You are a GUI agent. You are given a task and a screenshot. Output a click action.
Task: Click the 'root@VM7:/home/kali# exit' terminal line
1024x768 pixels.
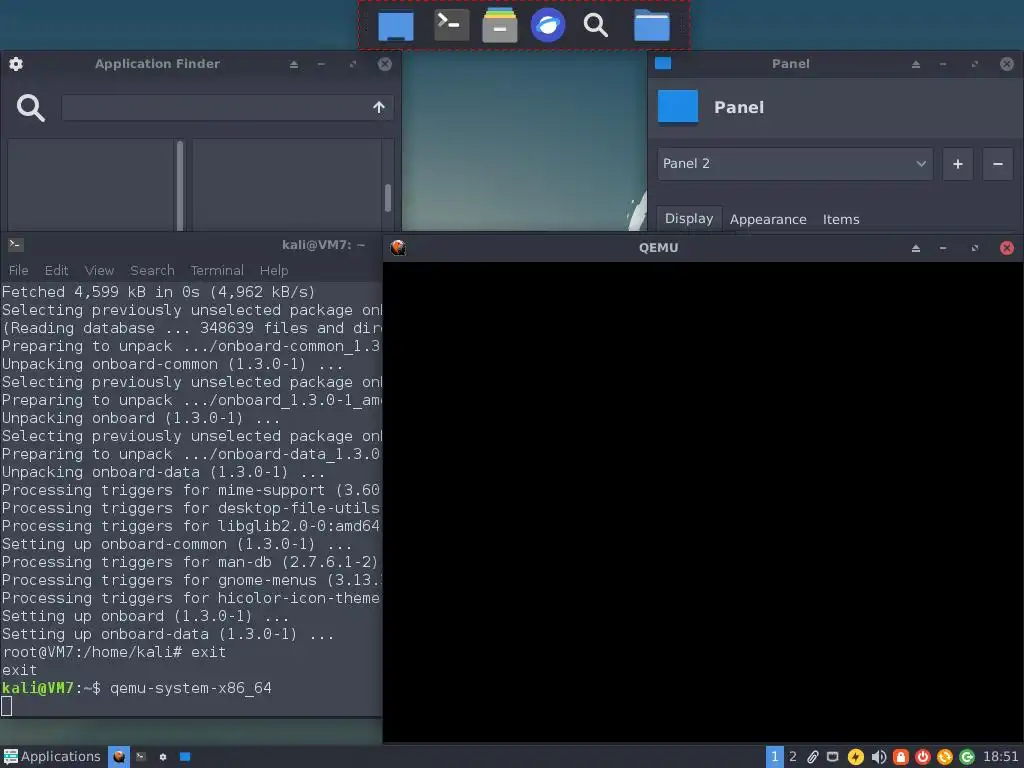(114, 652)
